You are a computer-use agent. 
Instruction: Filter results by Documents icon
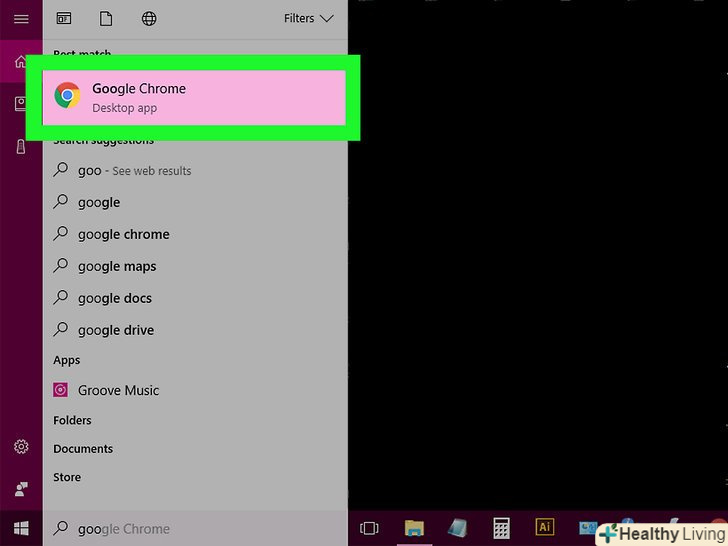106,19
